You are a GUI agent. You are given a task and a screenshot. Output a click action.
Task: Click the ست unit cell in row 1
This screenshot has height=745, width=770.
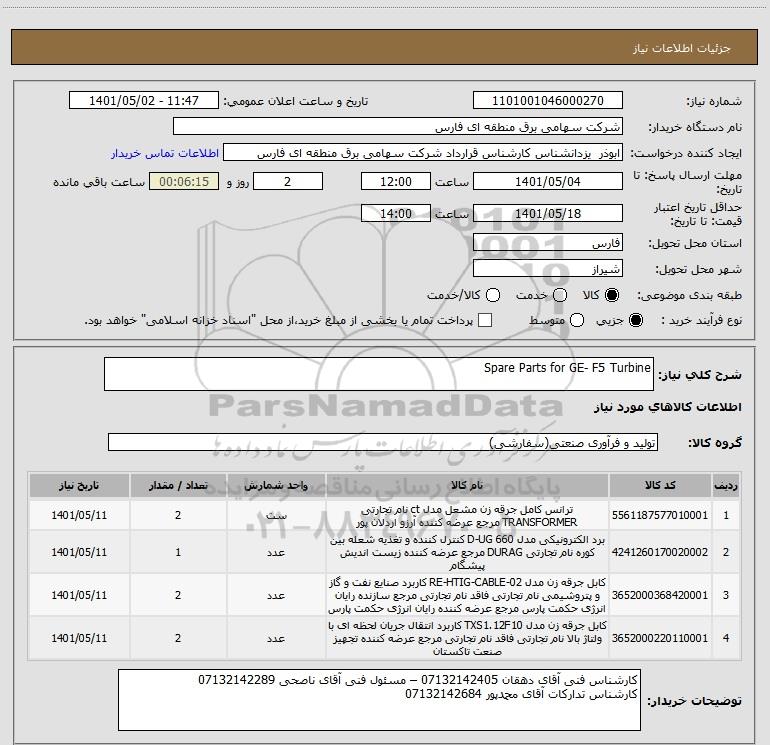pyautogui.click(x=276, y=515)
